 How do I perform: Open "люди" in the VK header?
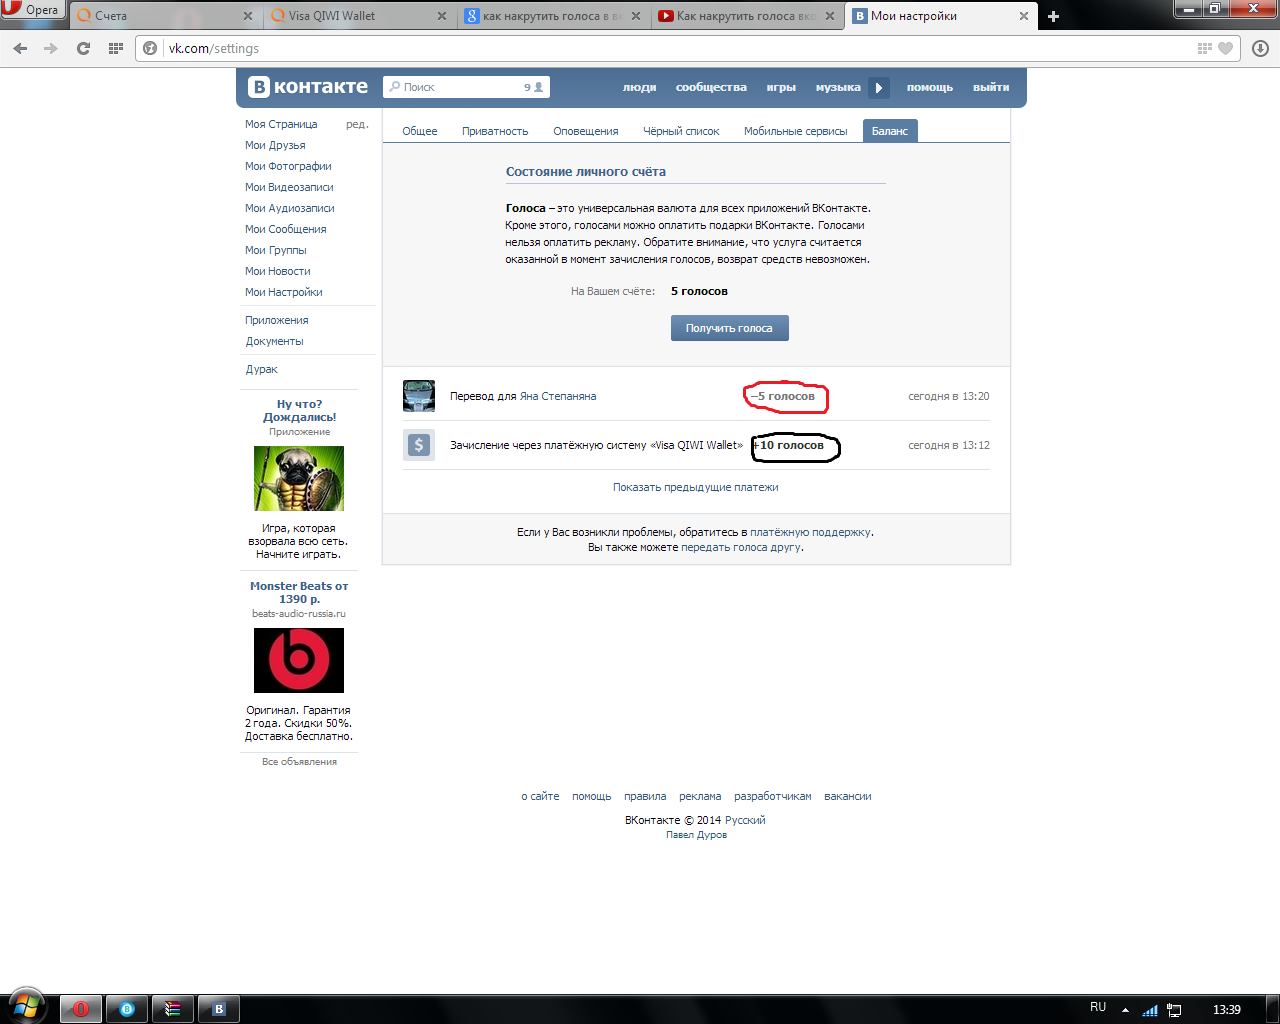(640, 87)
